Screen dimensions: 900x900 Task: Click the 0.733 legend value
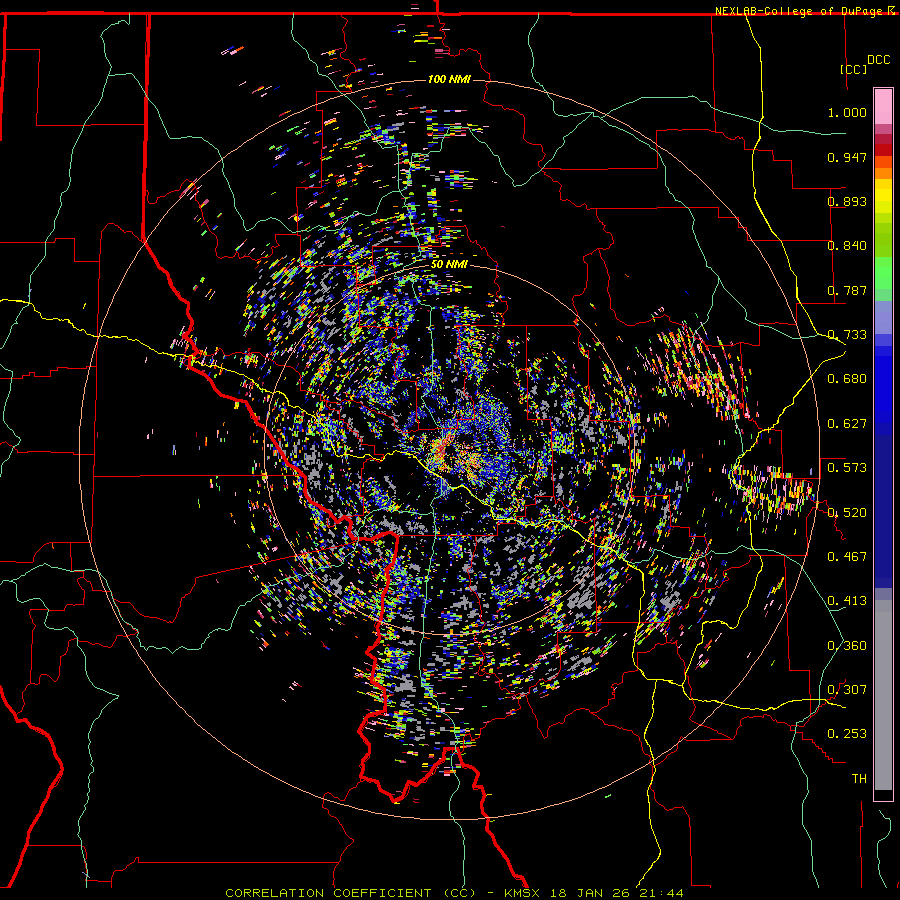(x=847, y=335)
